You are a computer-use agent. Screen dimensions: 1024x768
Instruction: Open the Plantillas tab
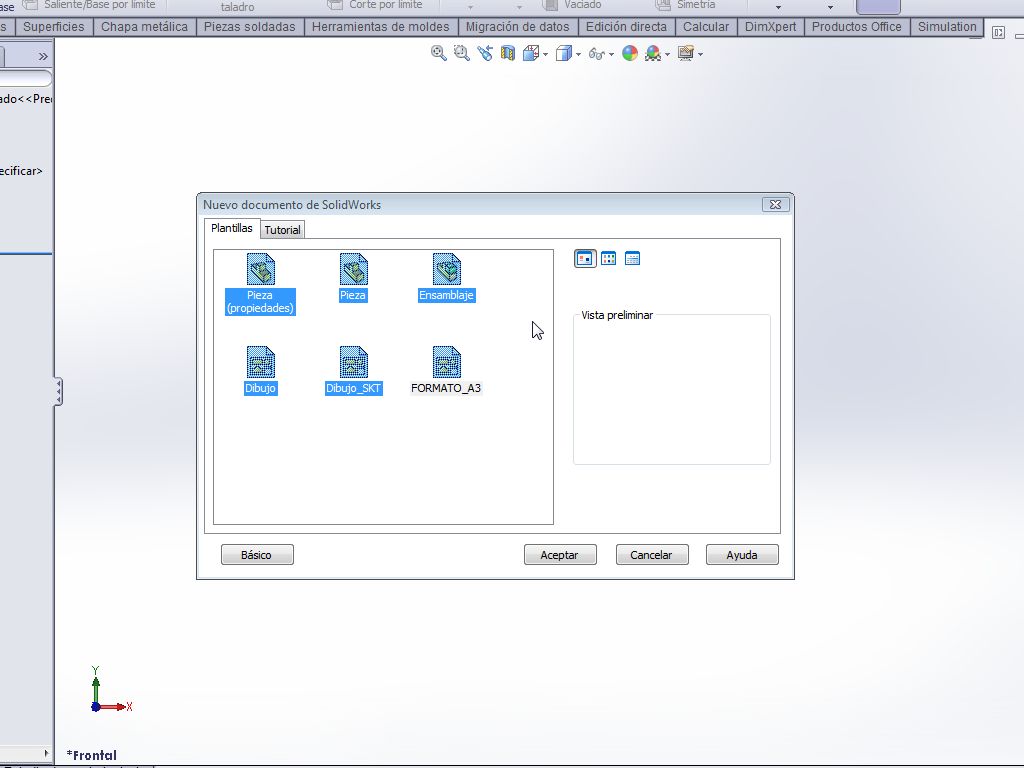coord(232,228)
